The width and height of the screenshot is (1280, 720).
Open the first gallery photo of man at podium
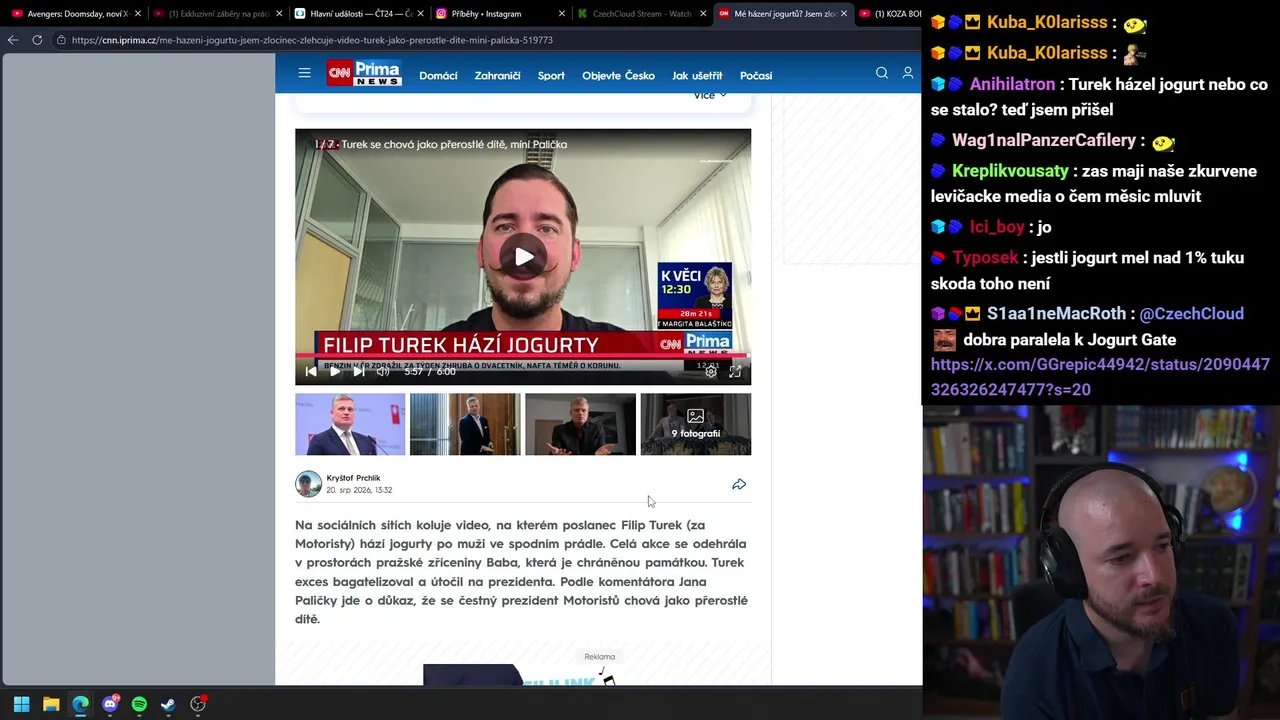point(350,424)
